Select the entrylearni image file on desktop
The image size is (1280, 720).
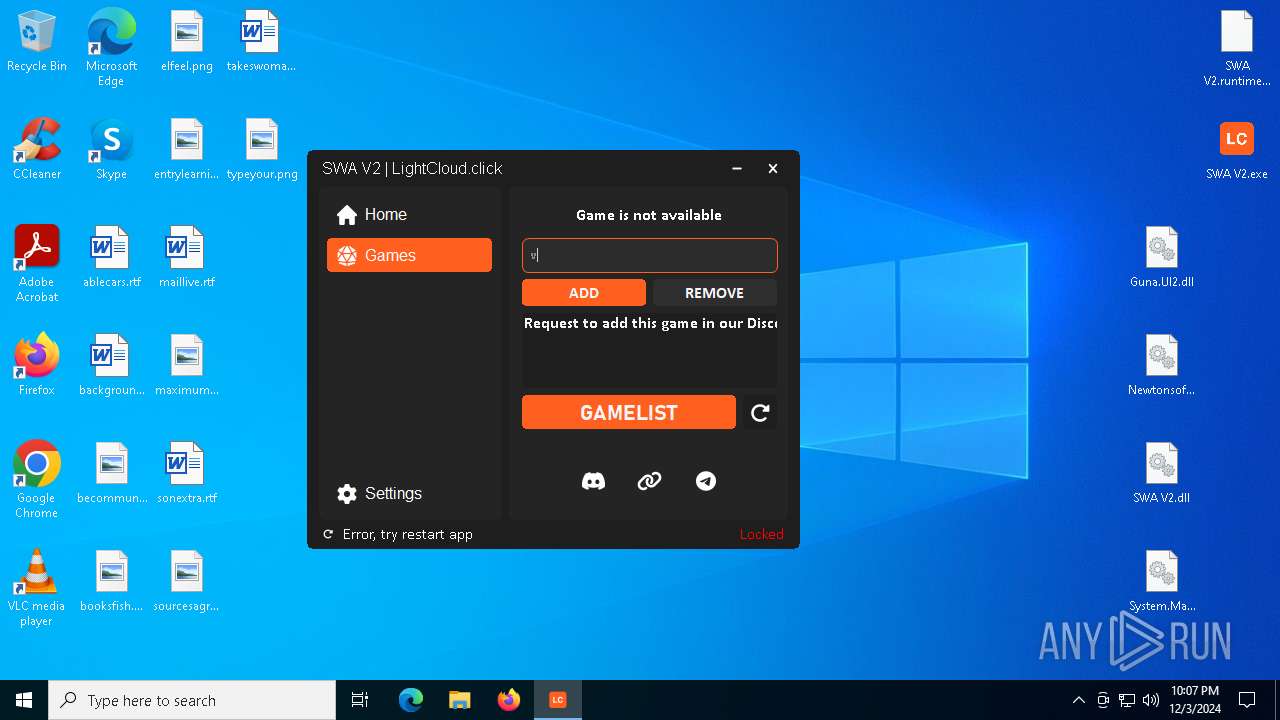[187, 149]
